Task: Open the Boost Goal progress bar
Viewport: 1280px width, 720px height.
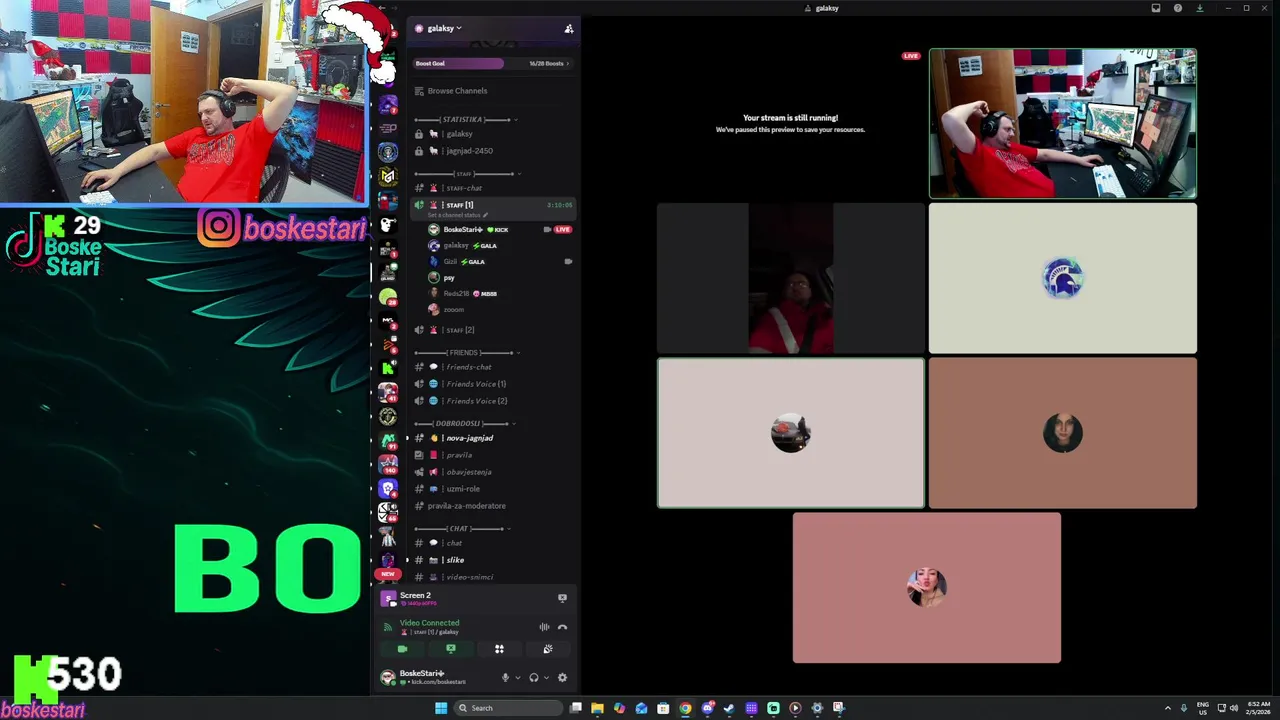Action: click(x=492, y=63)
